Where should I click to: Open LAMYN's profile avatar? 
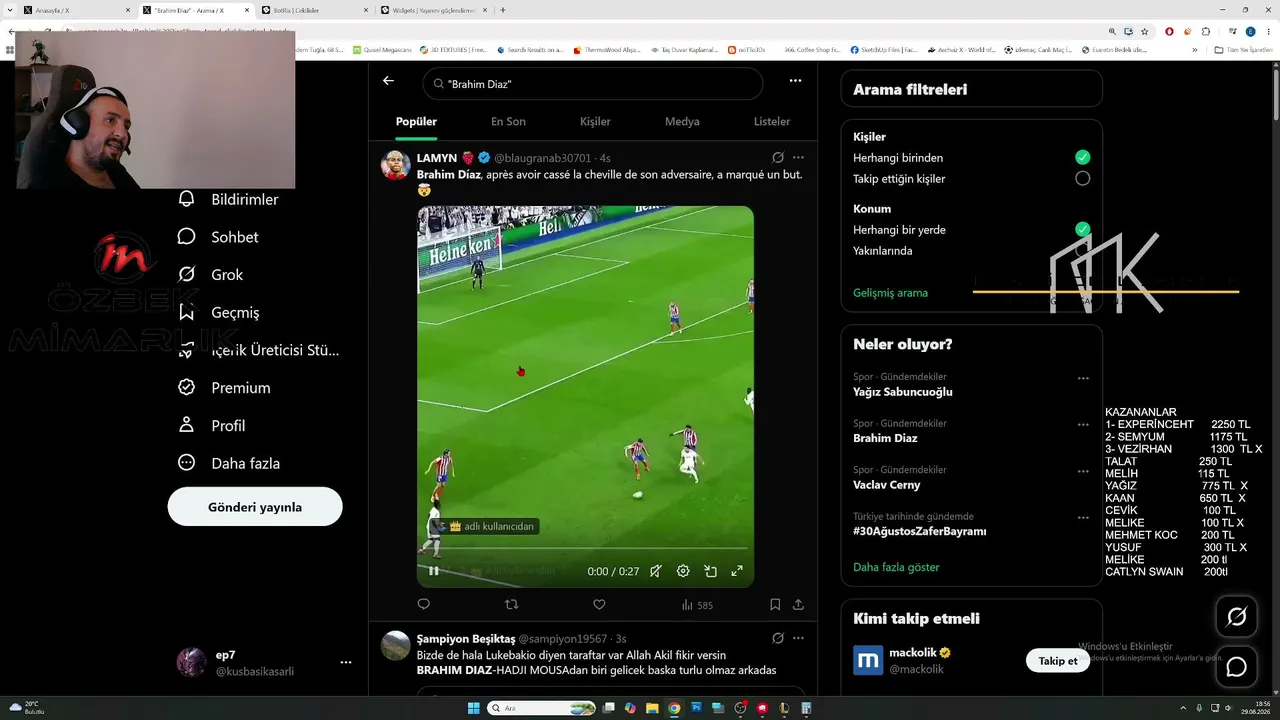[x=396, y=165]
